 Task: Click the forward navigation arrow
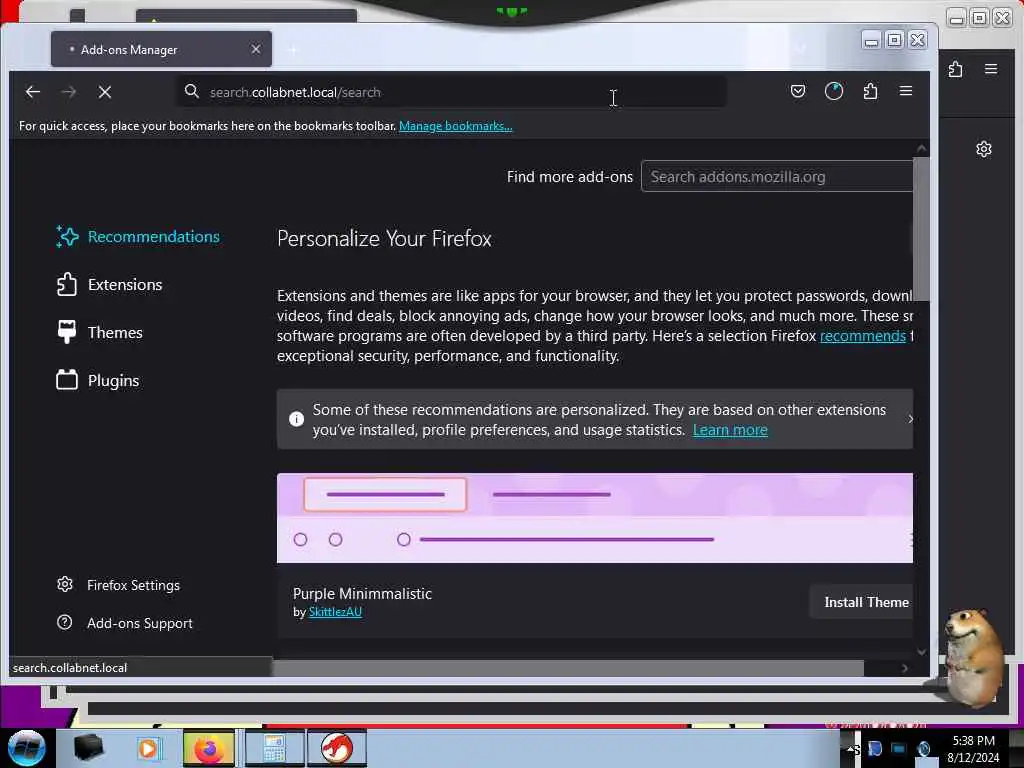point(69,92)
